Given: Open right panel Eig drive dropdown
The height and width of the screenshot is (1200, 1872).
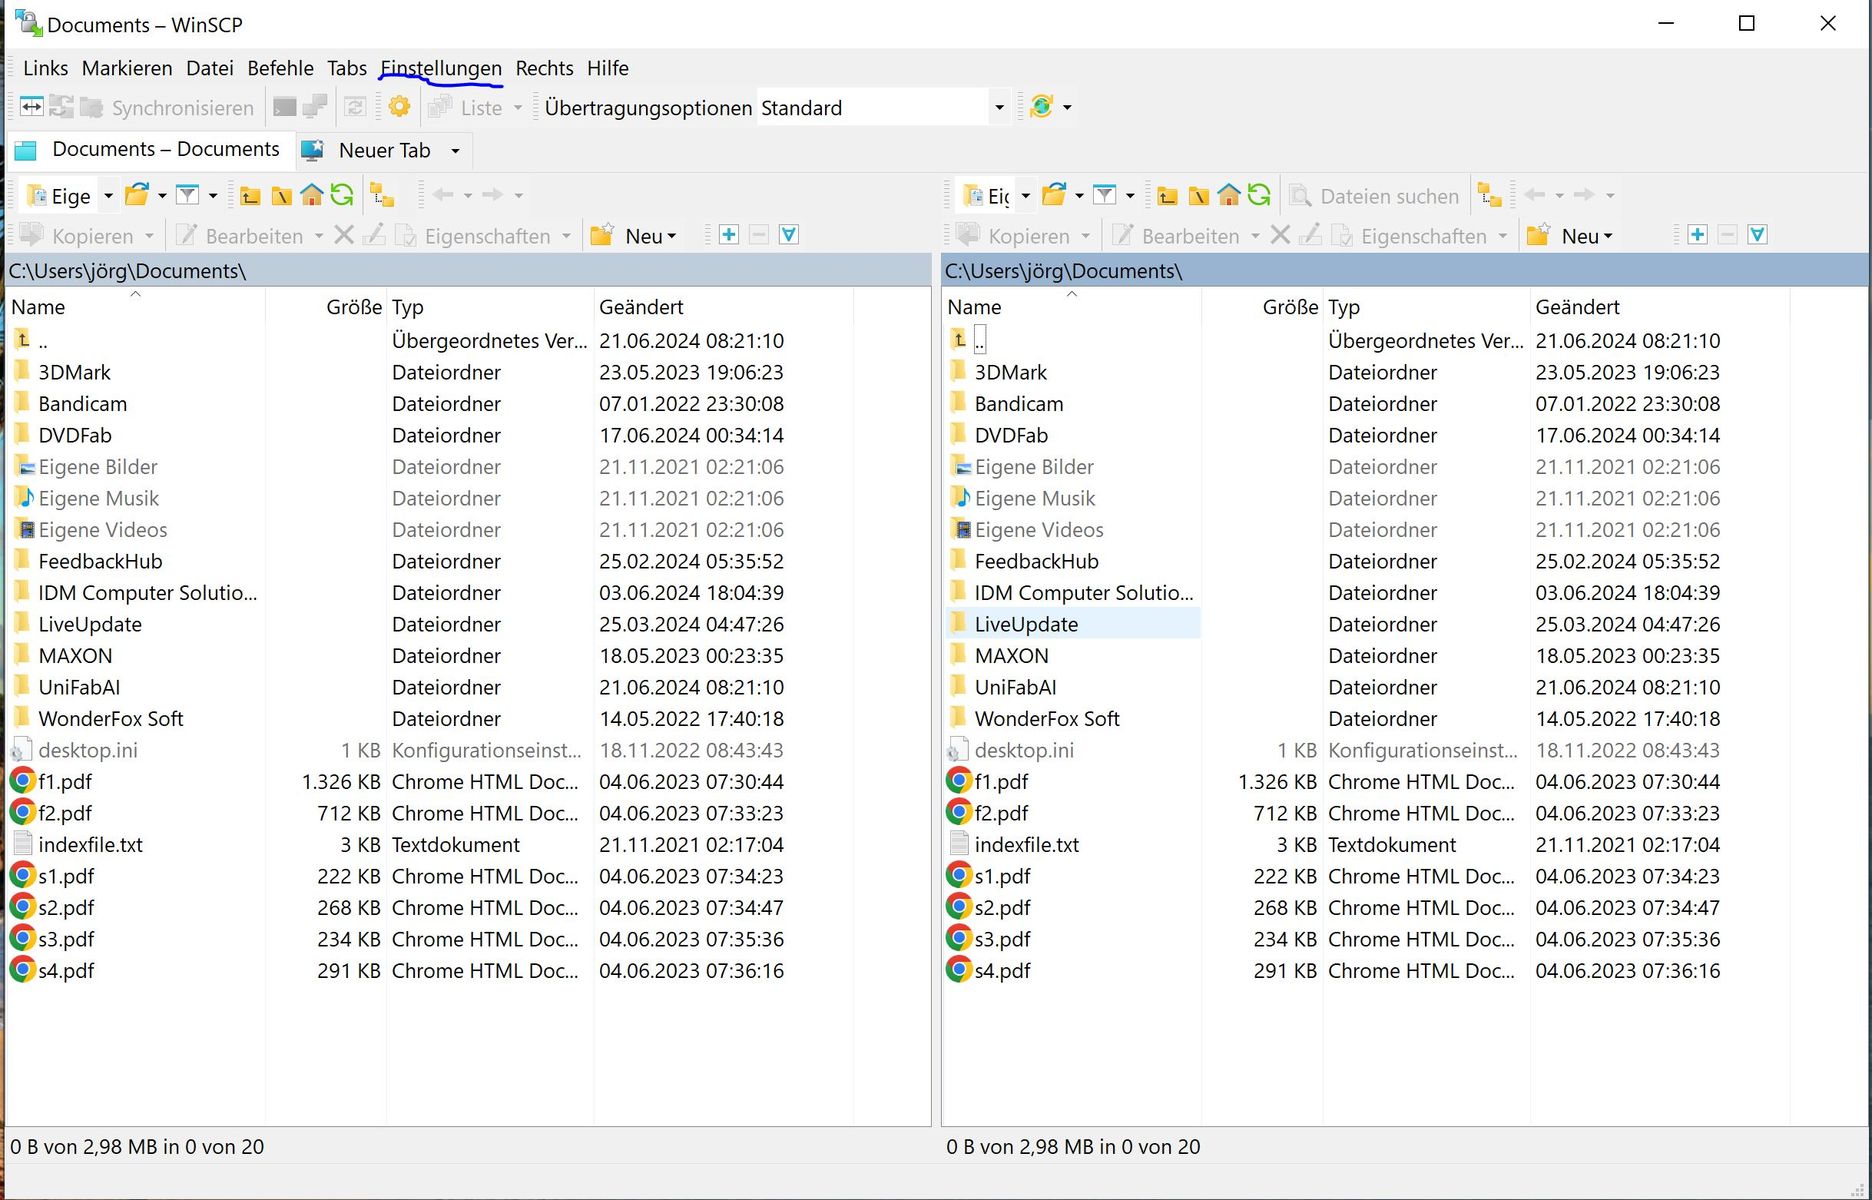Looking at the screenshot, I should [x=1025, y=196].
